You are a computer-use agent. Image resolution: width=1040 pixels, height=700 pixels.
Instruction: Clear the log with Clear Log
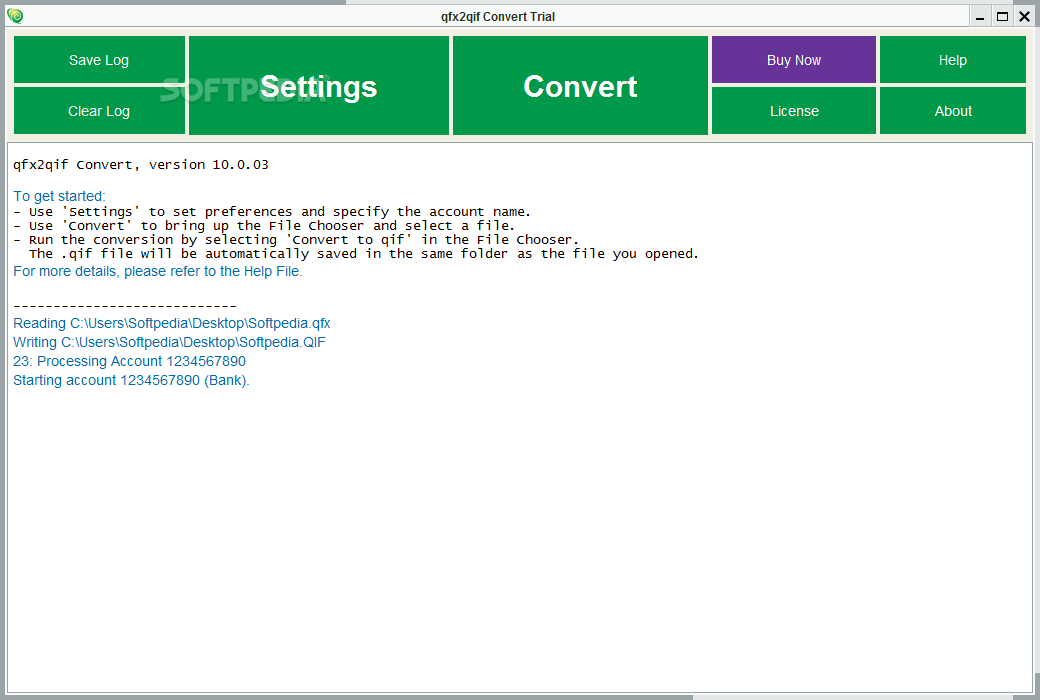99,111
